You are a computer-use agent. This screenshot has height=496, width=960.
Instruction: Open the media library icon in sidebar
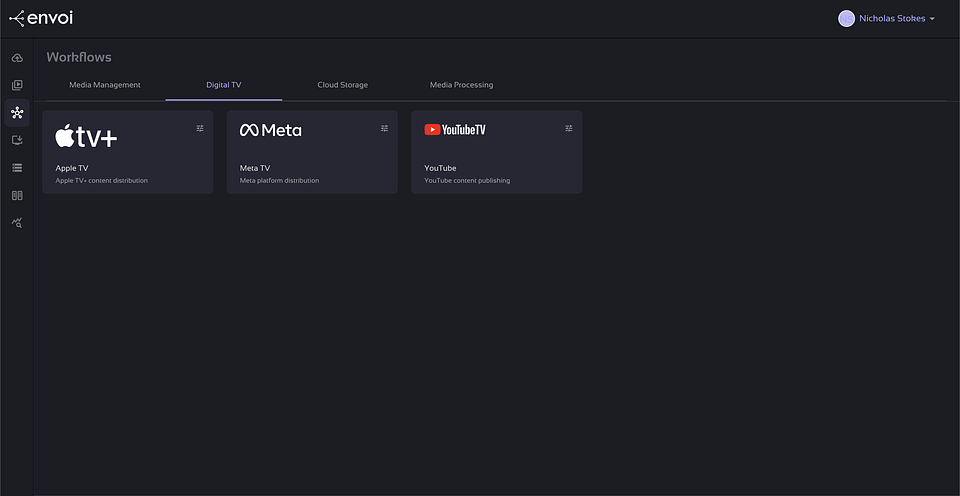tap(17, 85)
